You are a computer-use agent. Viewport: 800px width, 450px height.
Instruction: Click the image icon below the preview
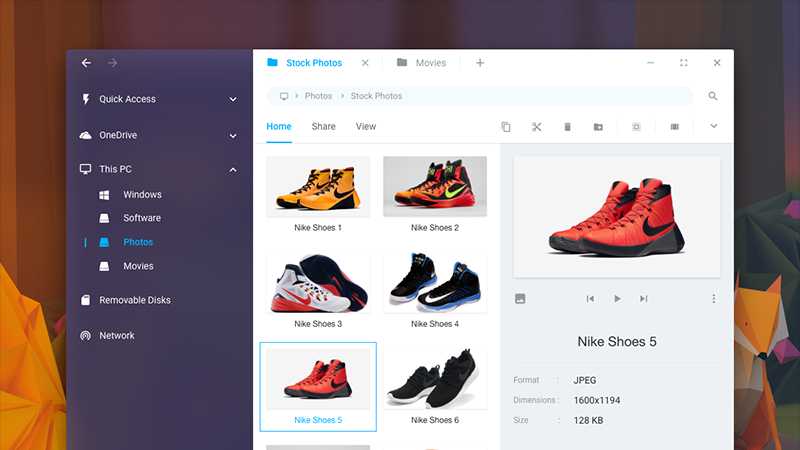(x=520, y=299)
